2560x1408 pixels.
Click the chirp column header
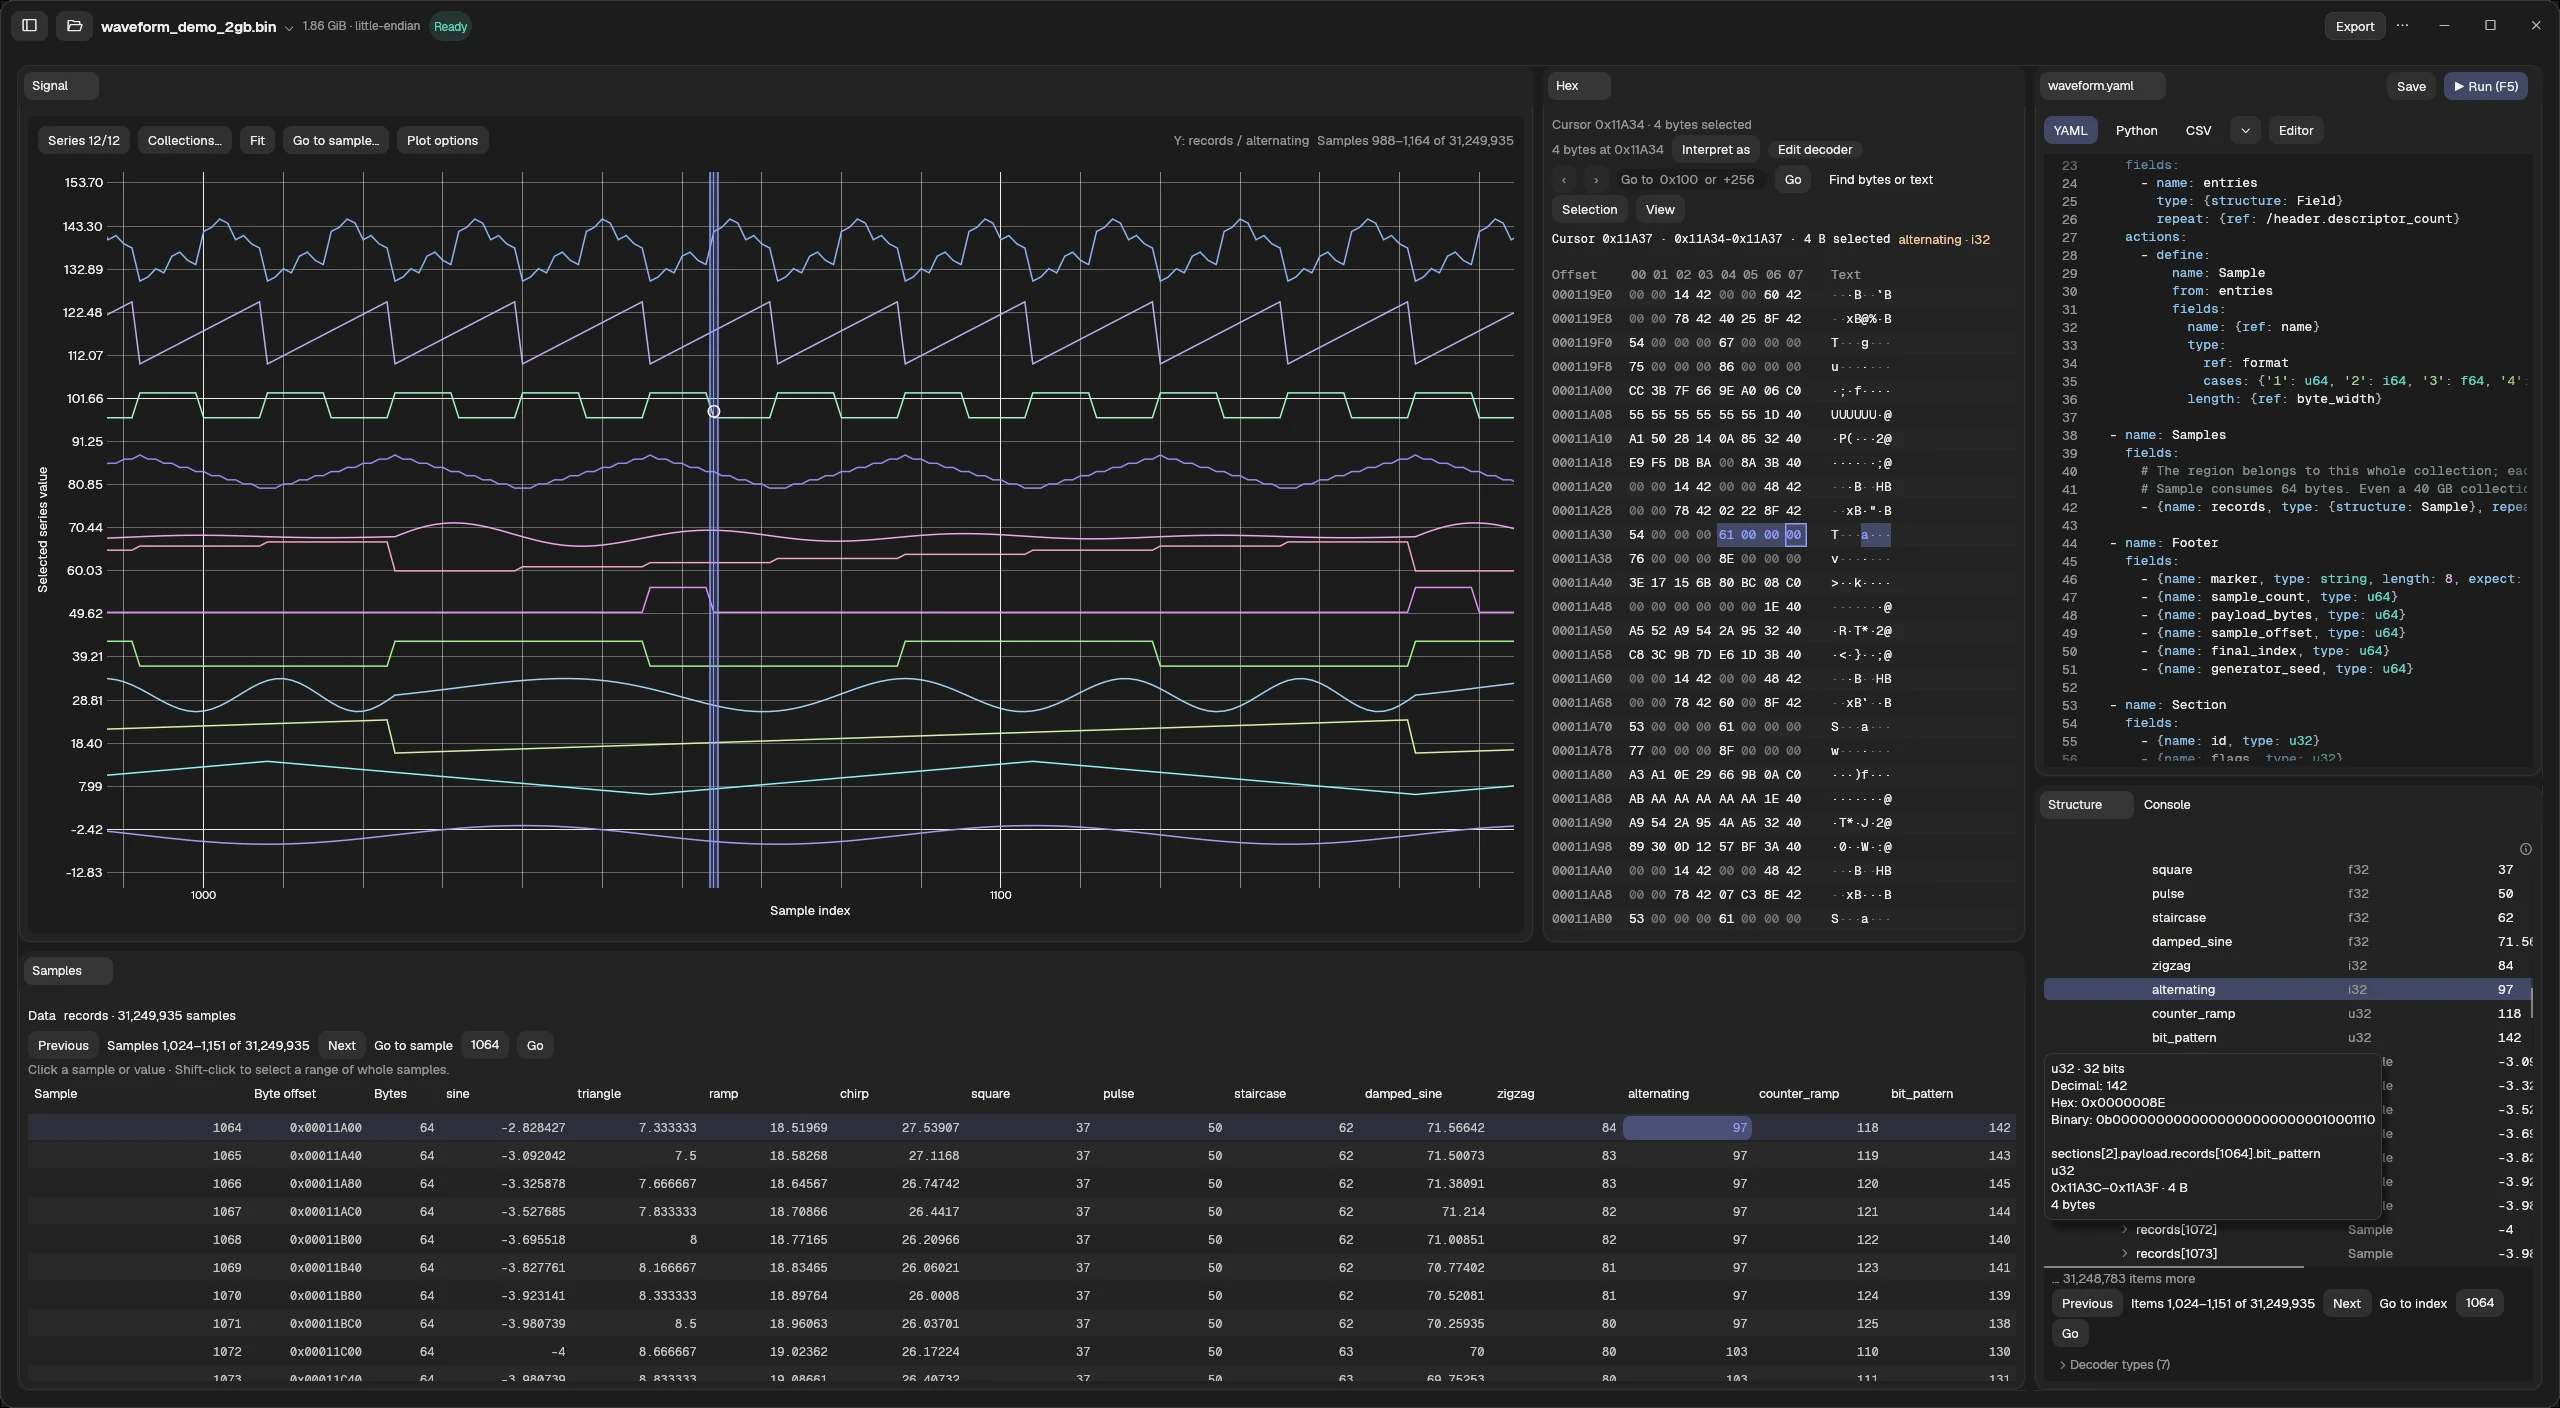point(854,1093)
